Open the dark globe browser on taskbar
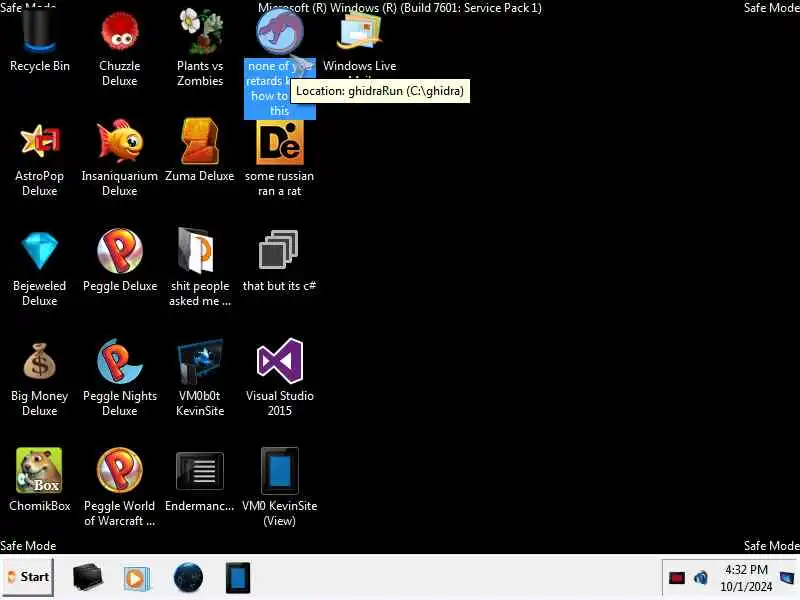 188,578
